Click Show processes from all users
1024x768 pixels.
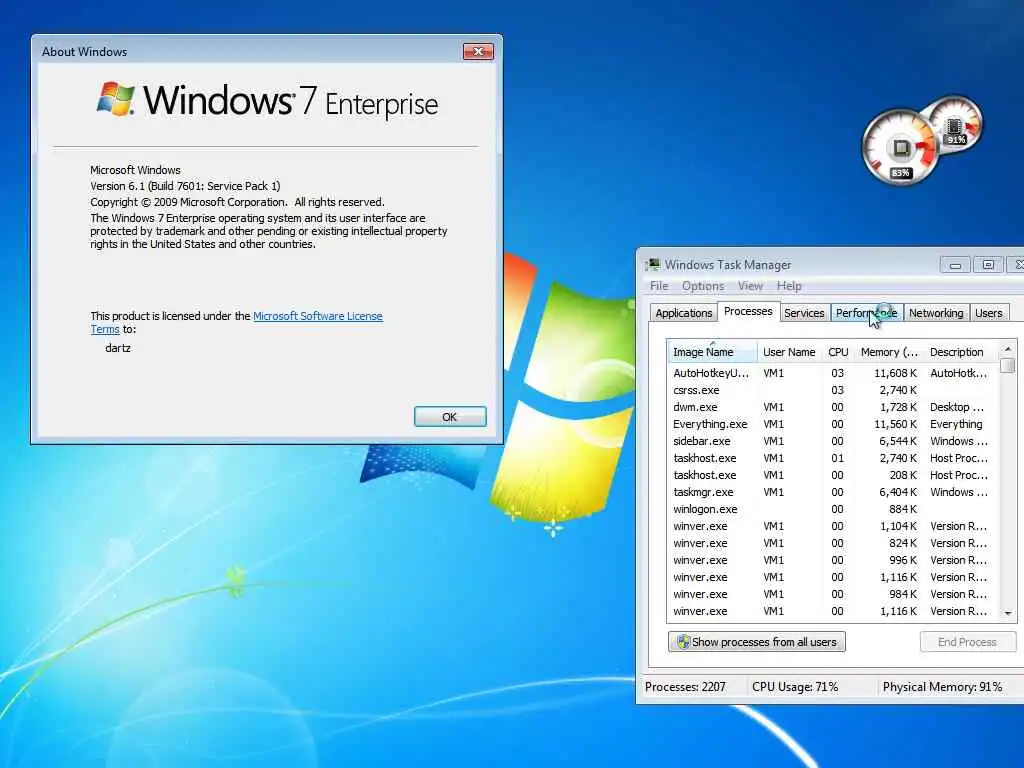(x=756, y=642)
